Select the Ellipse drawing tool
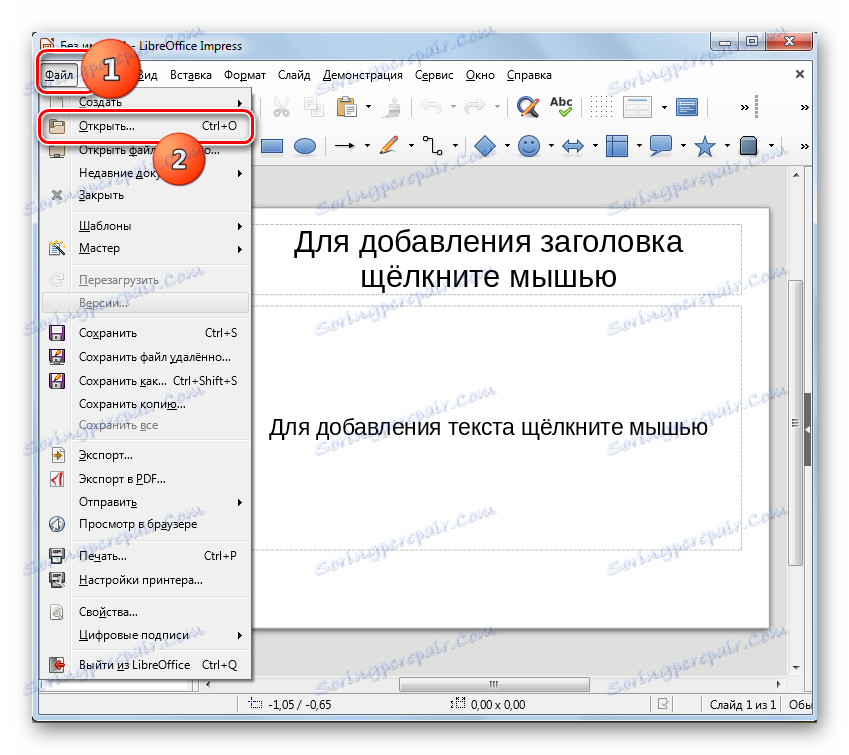849x755 pixels. coord(304,146)
